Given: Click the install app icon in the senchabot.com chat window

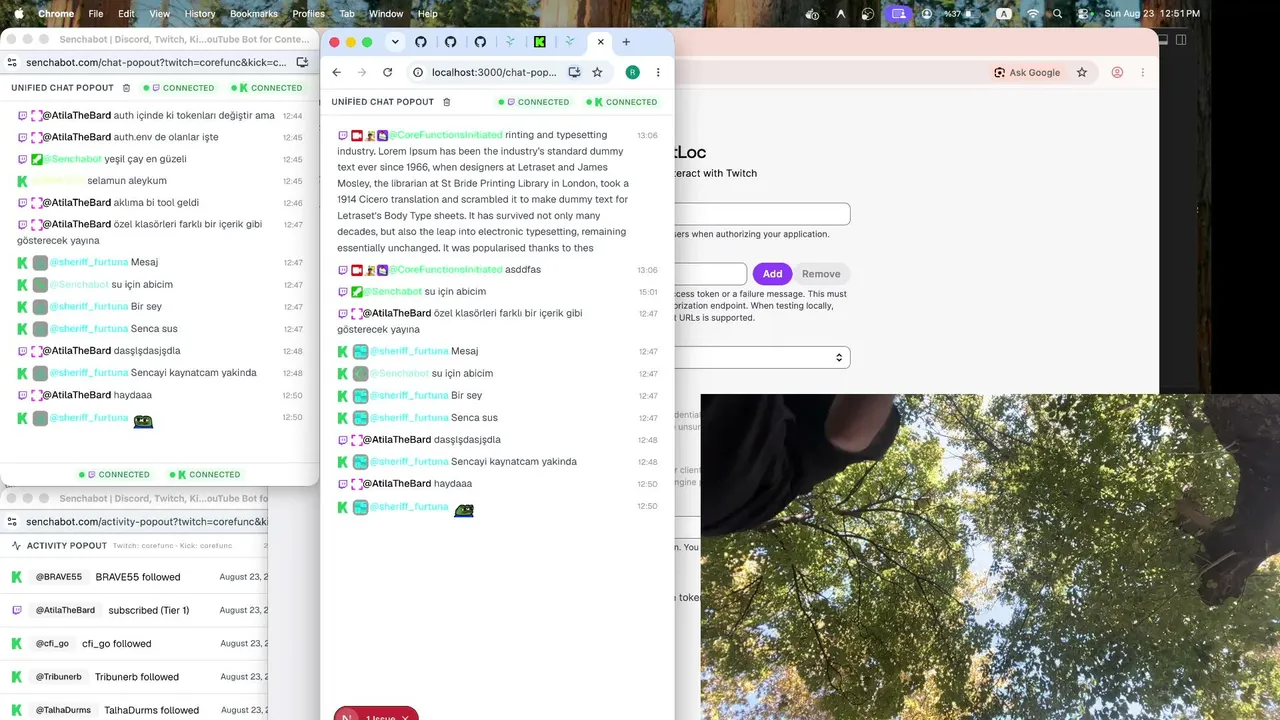Looking at the screenshot, I should tap(302, 62).
